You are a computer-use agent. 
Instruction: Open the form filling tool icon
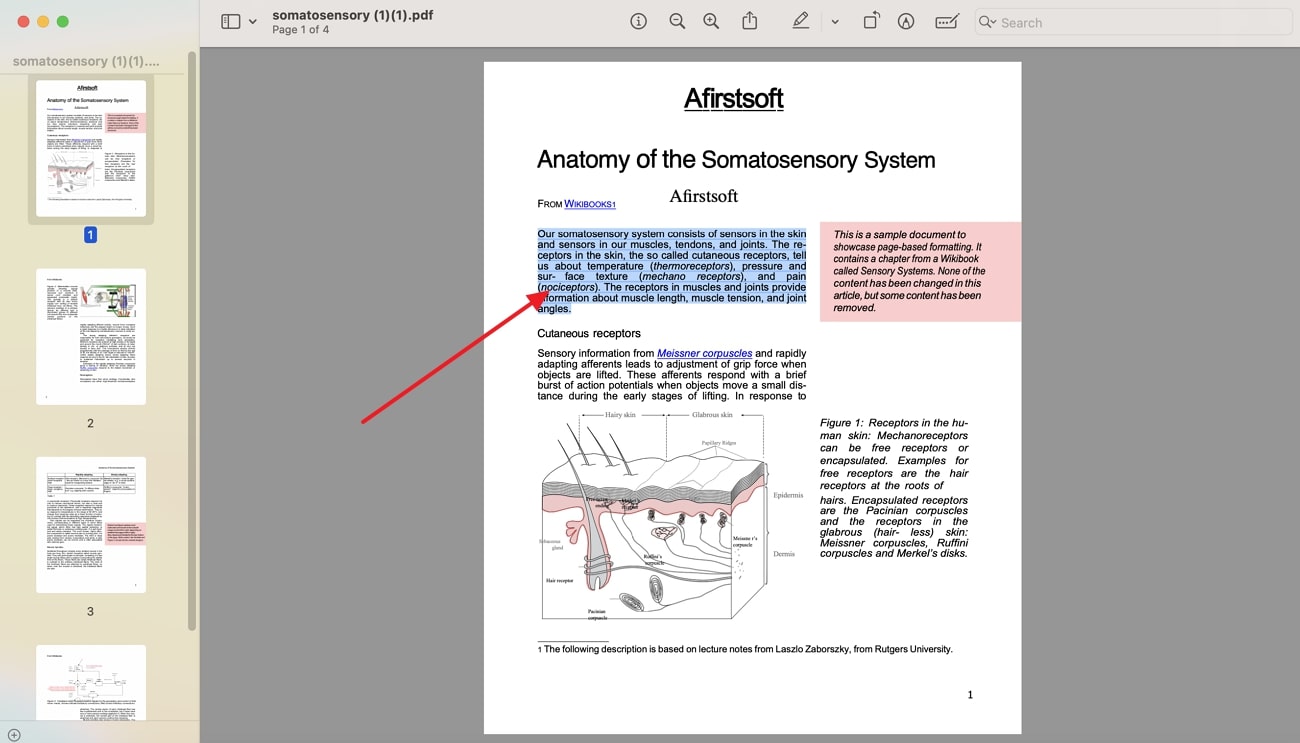tap(947, 22)
